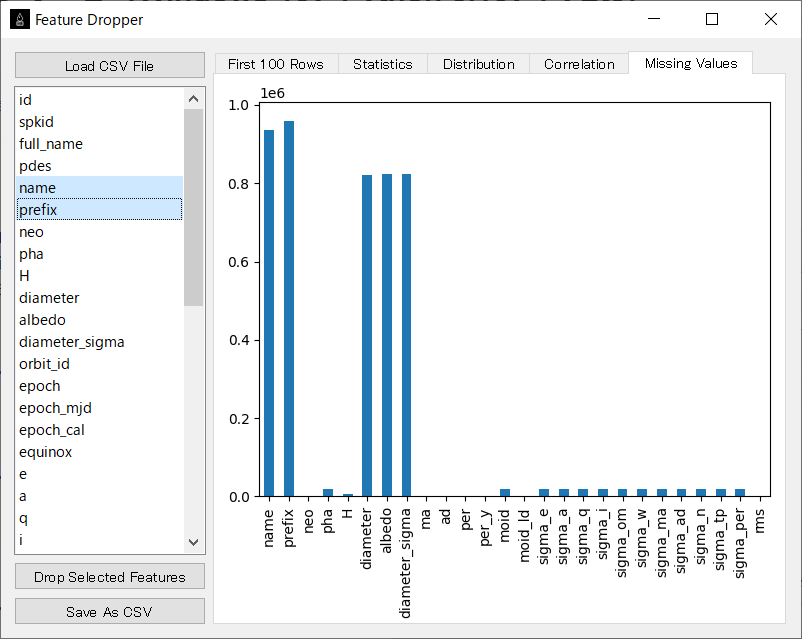Viewport: 802px width, 639px height.
Task: Click the 'albedo' bar in the chart
Action: point(387,335)
